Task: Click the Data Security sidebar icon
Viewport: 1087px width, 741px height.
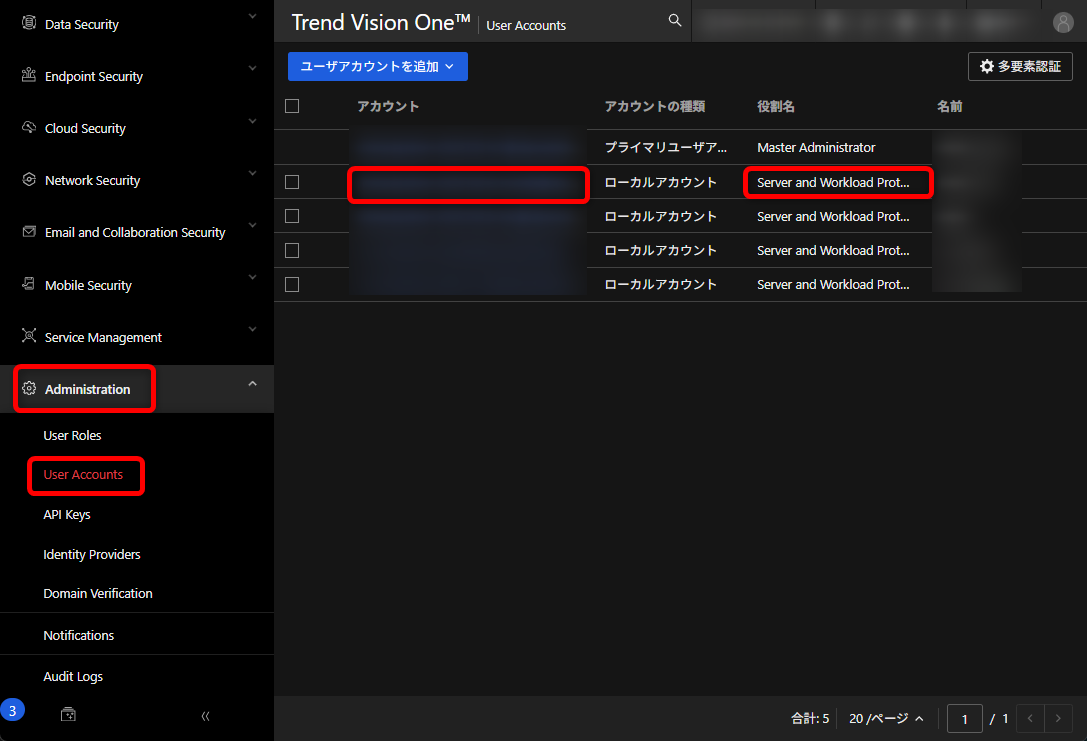Action: [28, 23]
